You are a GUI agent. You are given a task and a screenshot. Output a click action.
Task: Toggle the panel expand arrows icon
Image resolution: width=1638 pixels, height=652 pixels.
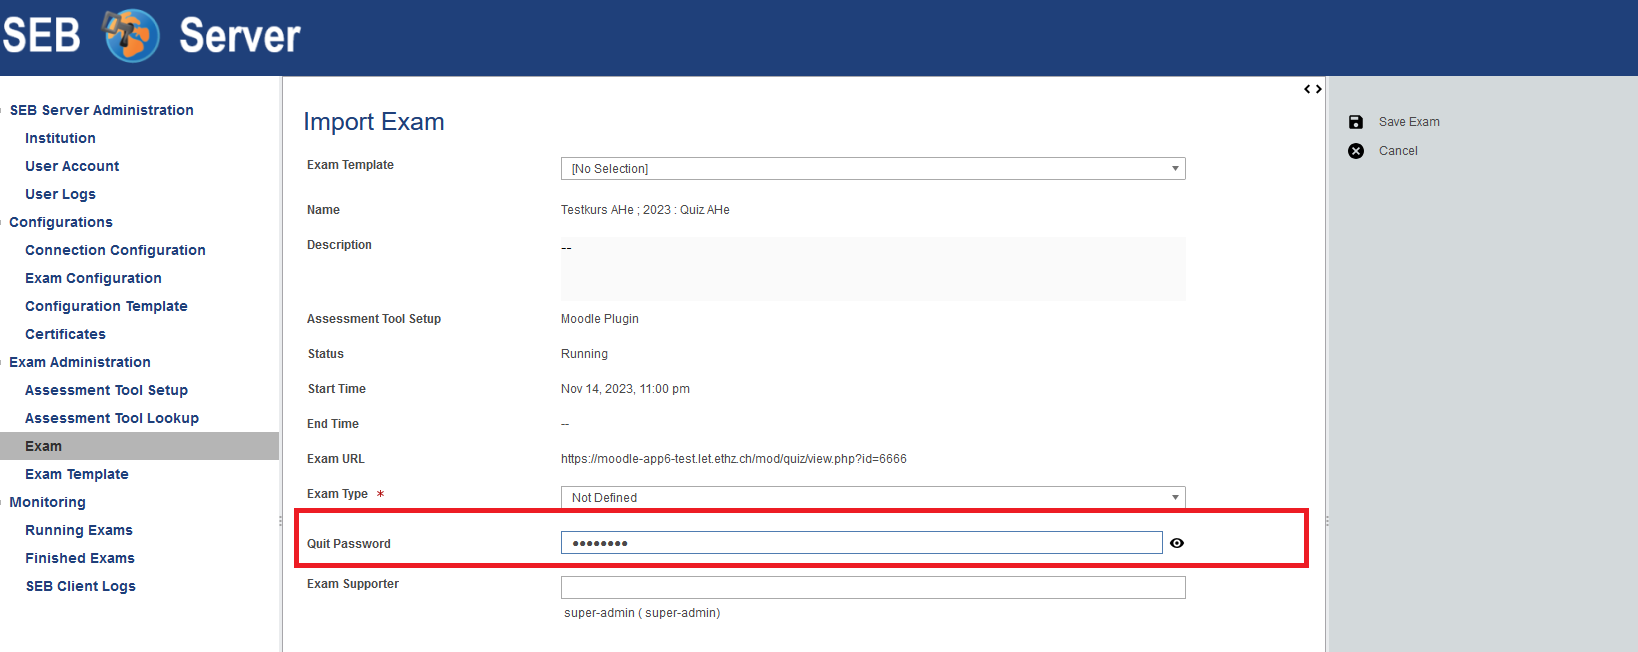1312,89
